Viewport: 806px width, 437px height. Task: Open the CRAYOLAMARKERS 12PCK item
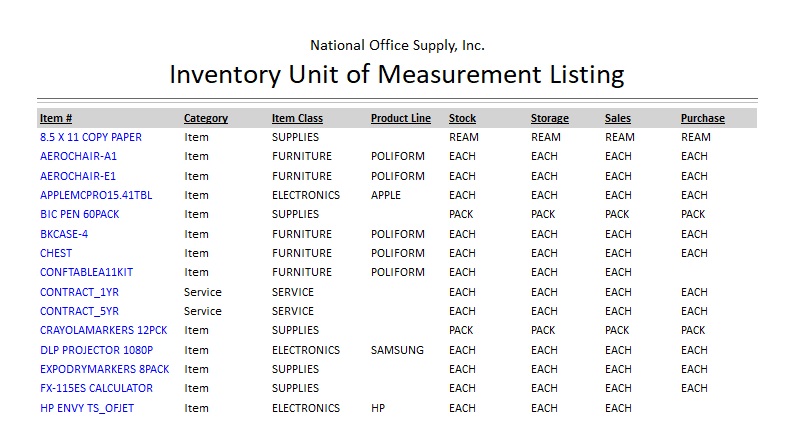coord(104,330)
